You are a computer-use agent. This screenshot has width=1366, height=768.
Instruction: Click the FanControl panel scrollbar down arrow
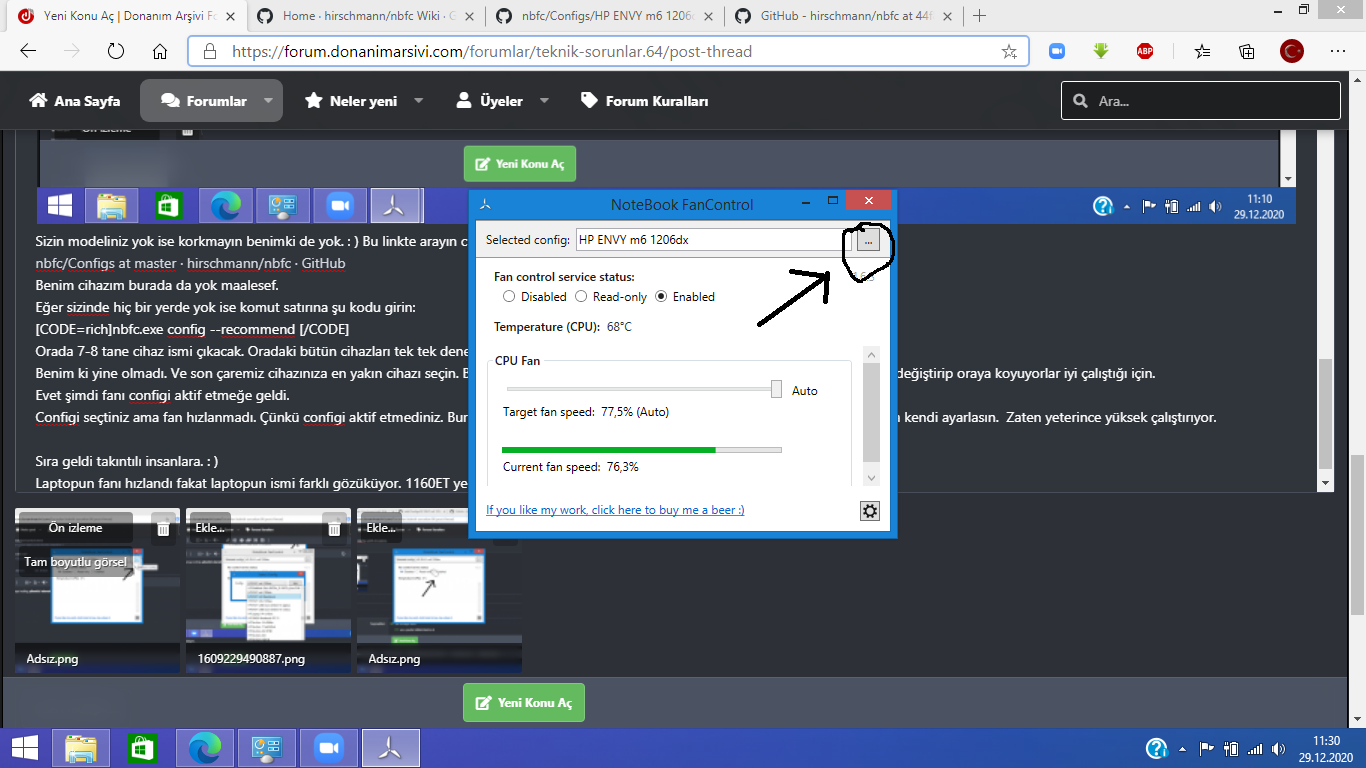click(871, 478)
